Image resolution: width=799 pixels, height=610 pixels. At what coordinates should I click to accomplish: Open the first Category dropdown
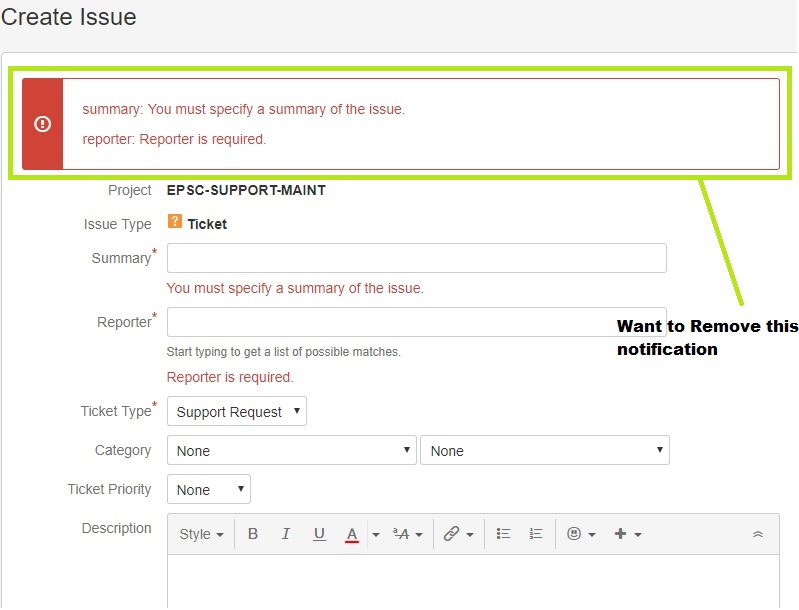(291, 450)
